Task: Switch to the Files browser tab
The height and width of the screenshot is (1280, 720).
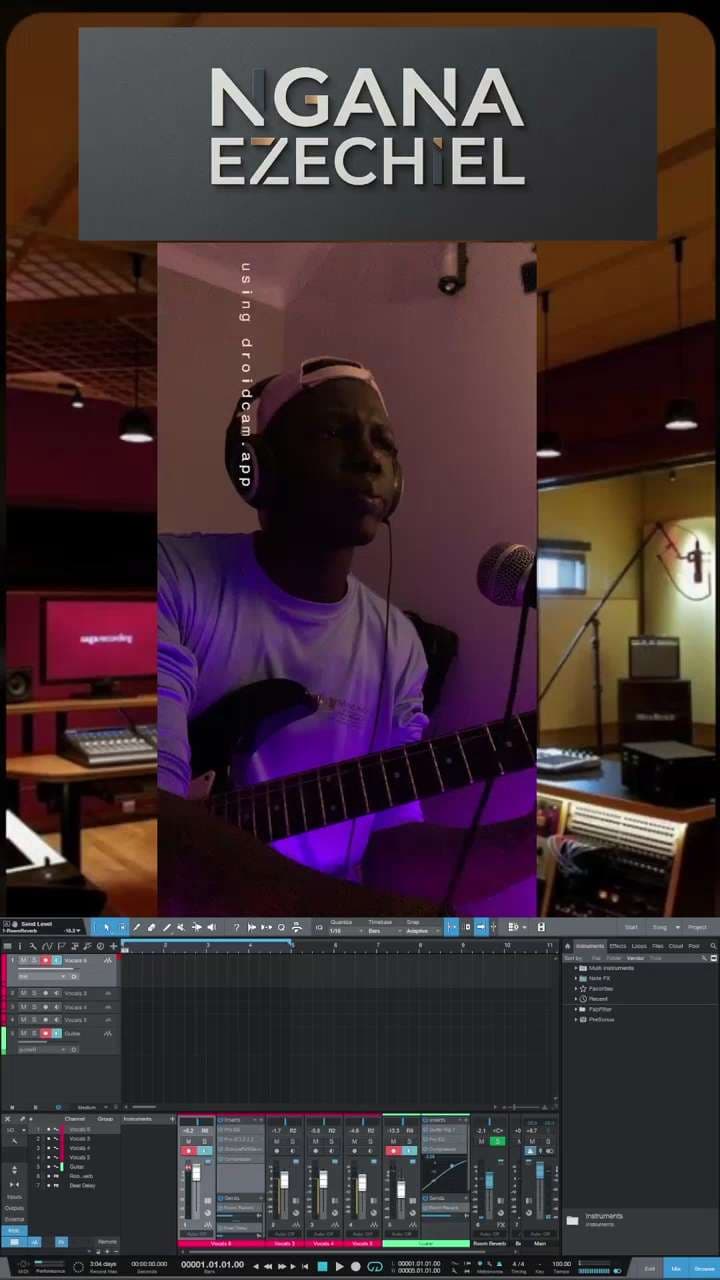Action: pos(658,946)
